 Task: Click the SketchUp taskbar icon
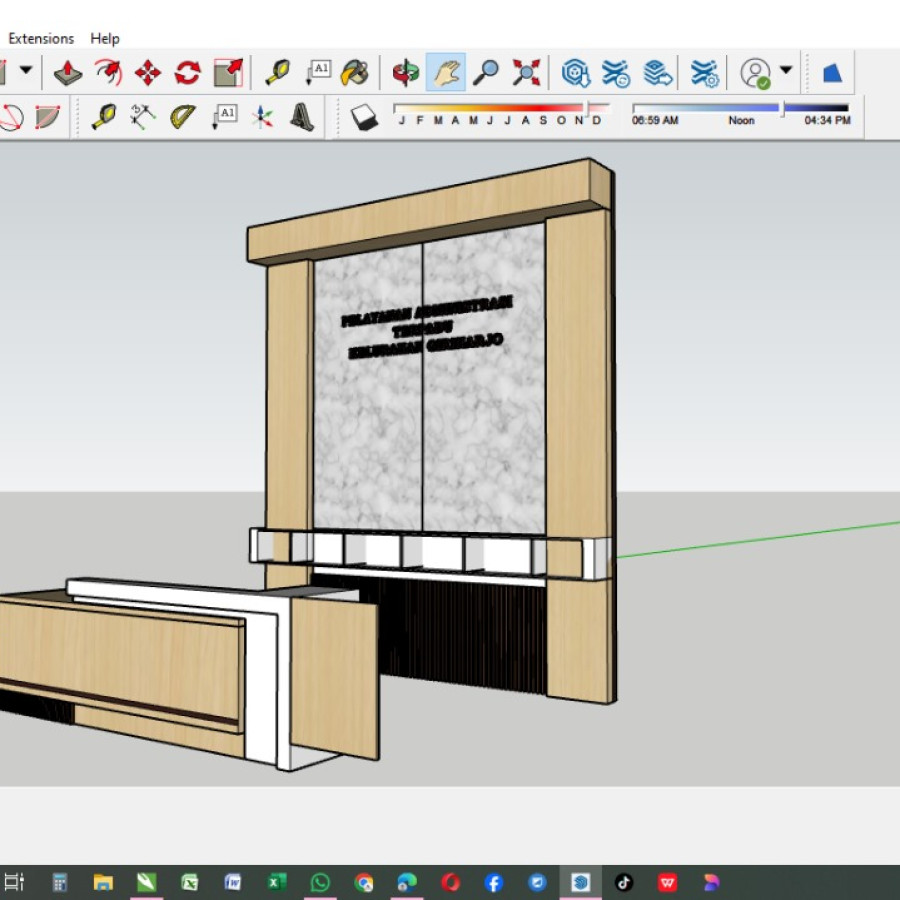[580, 882]
